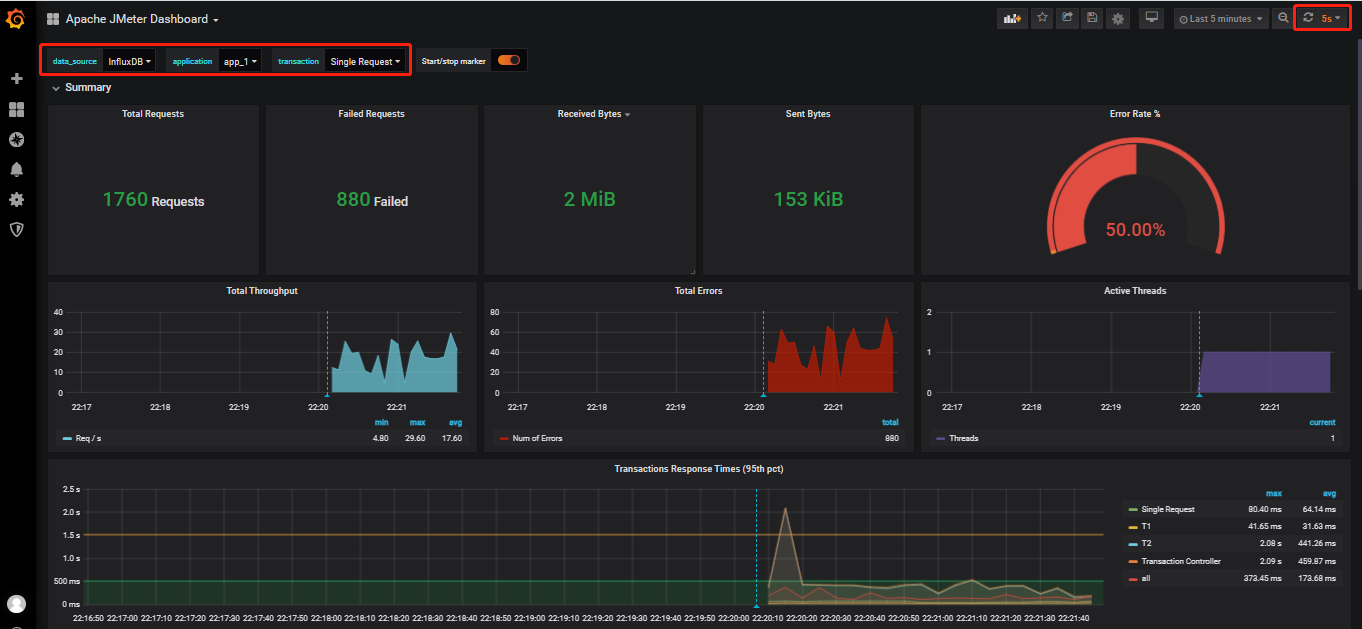
Task: Star this dashboard as favorite
Action: click(x=1042, y=18)
